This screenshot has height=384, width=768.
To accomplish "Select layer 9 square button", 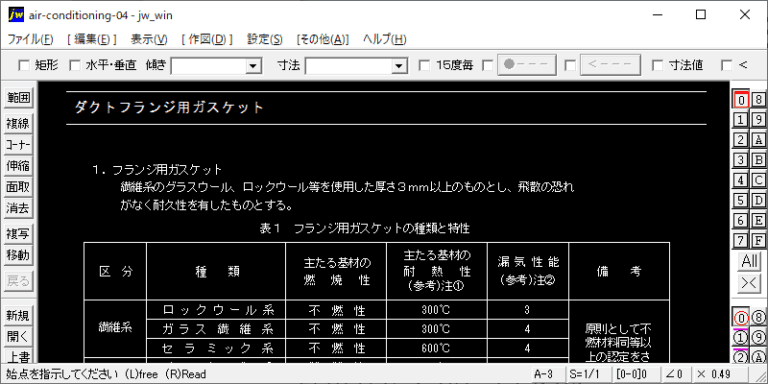I will pos(759,120).
